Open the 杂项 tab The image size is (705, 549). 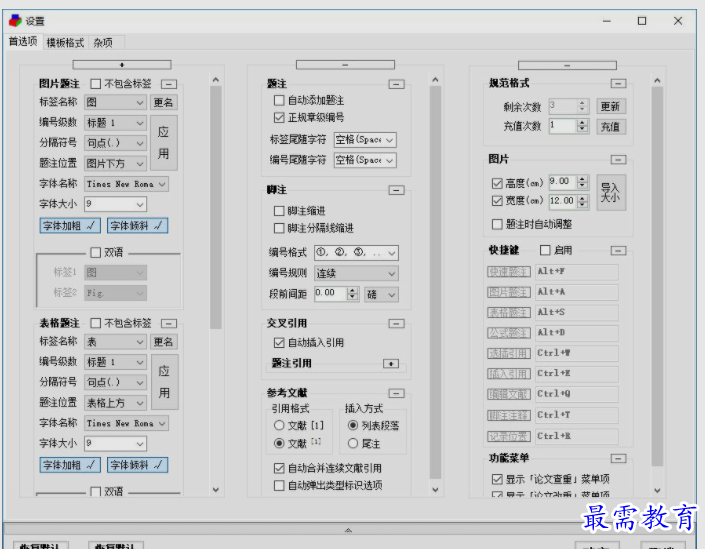(x=103, y=43)
